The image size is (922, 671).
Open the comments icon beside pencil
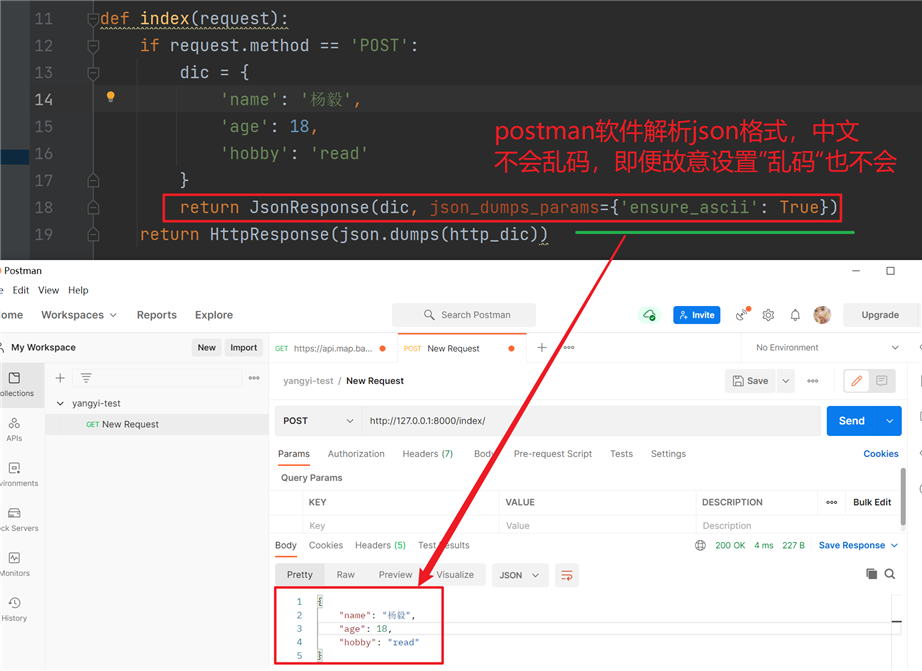(x=881, y=381)
